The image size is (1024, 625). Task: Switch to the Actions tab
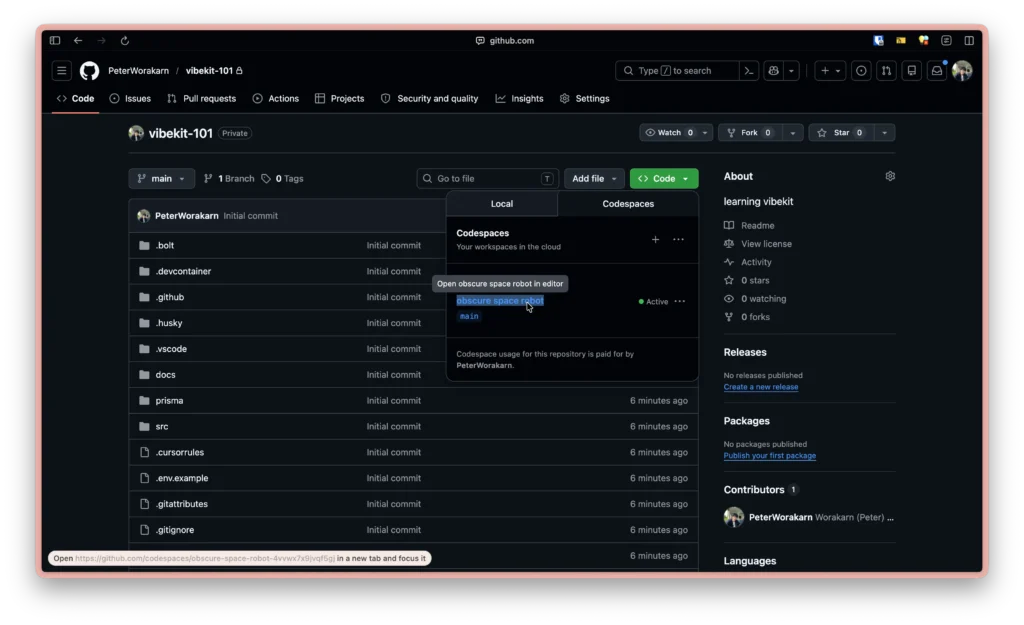276,99
